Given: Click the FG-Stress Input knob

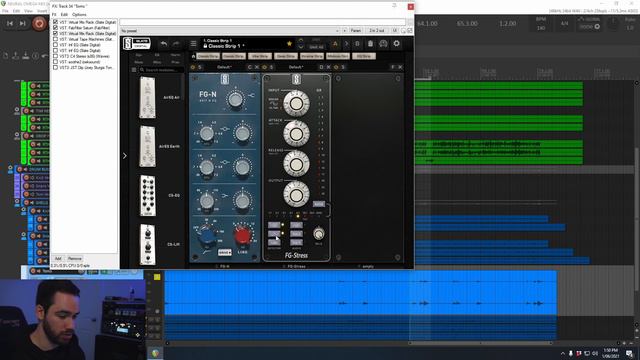Looking at the screenshot, I should 296,103.
